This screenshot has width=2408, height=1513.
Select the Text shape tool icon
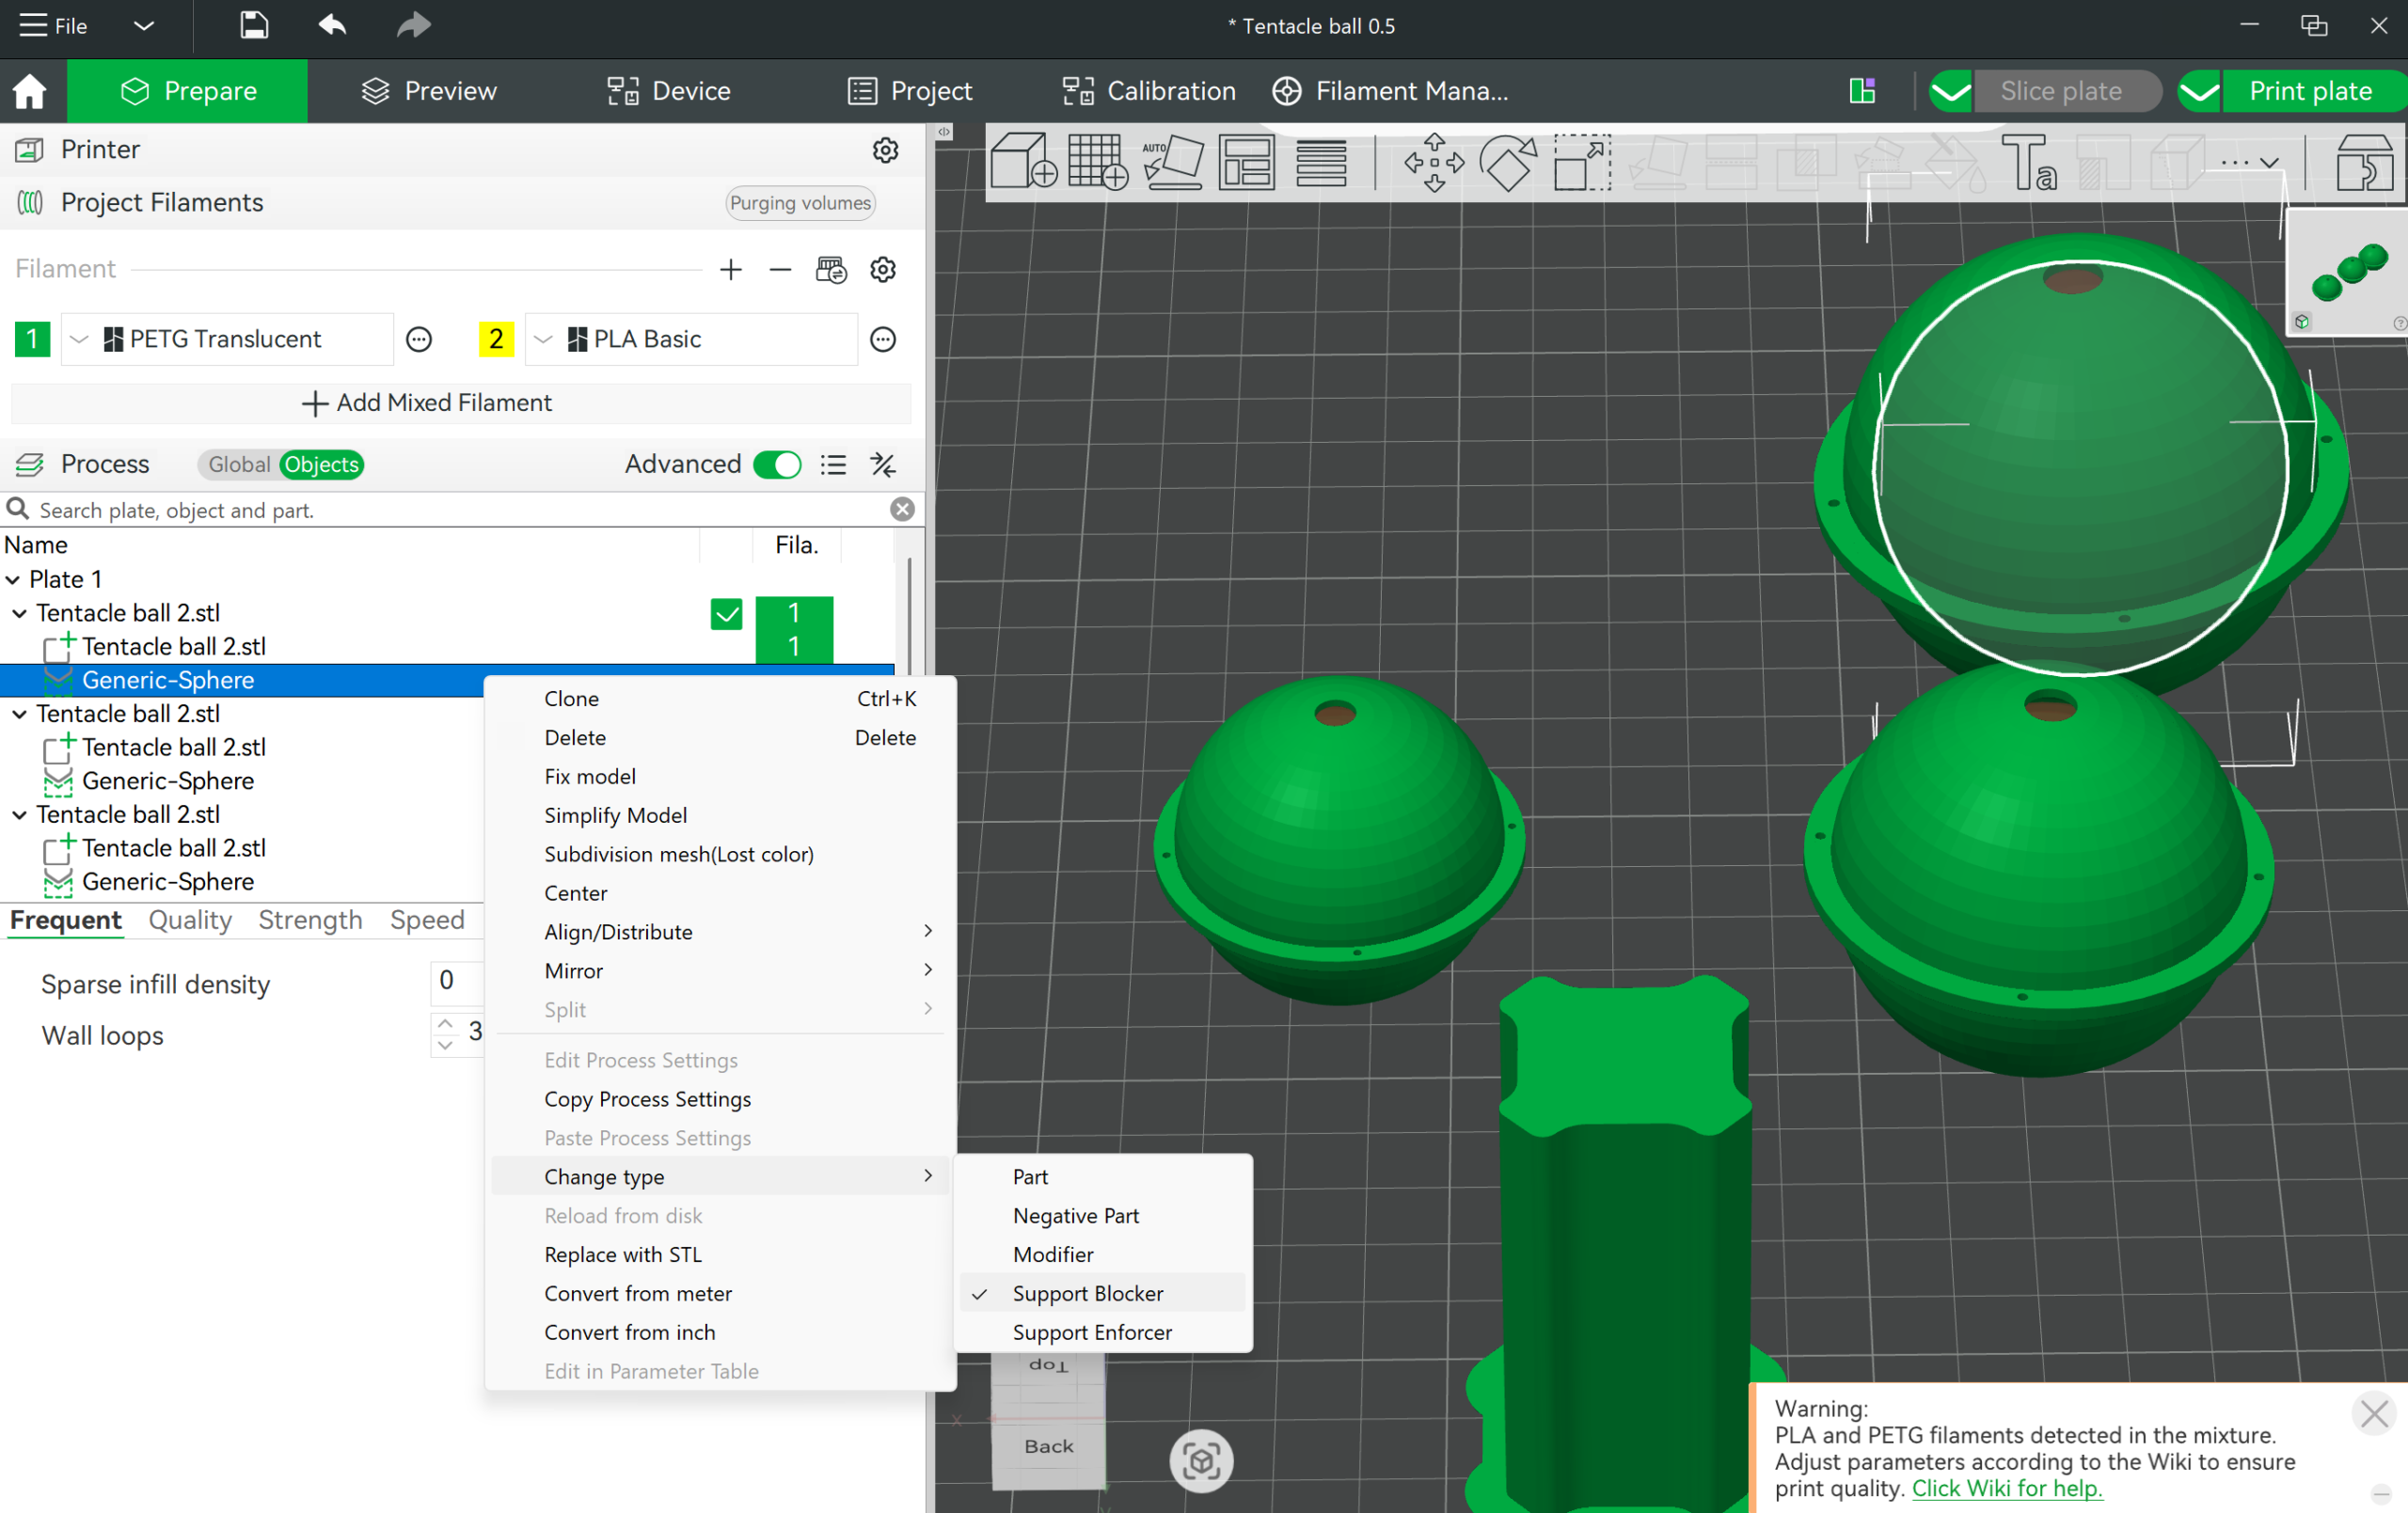(2028, 161)
